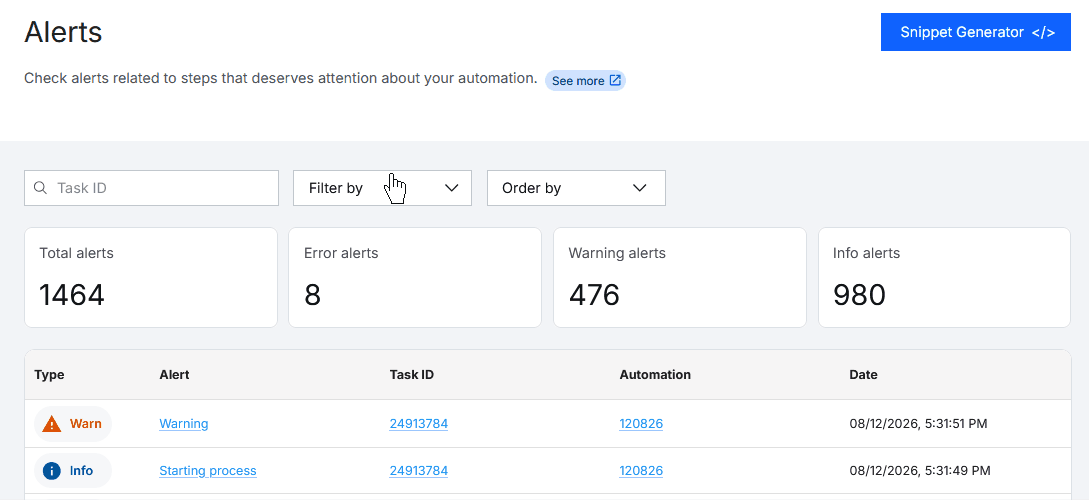Screen dimensions: 1089x500
Task: Click the external link icon in See more
Action: click(615, 81)
